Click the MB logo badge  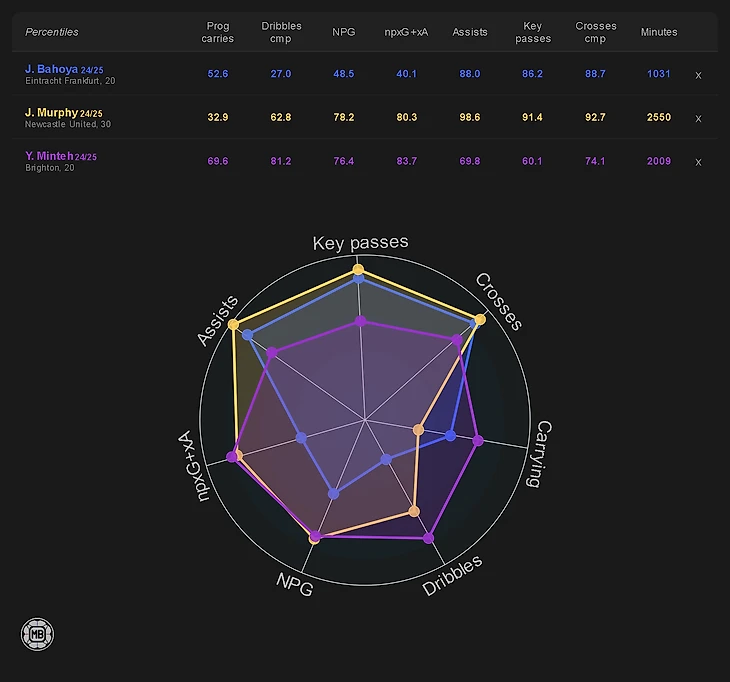point(37,634)
